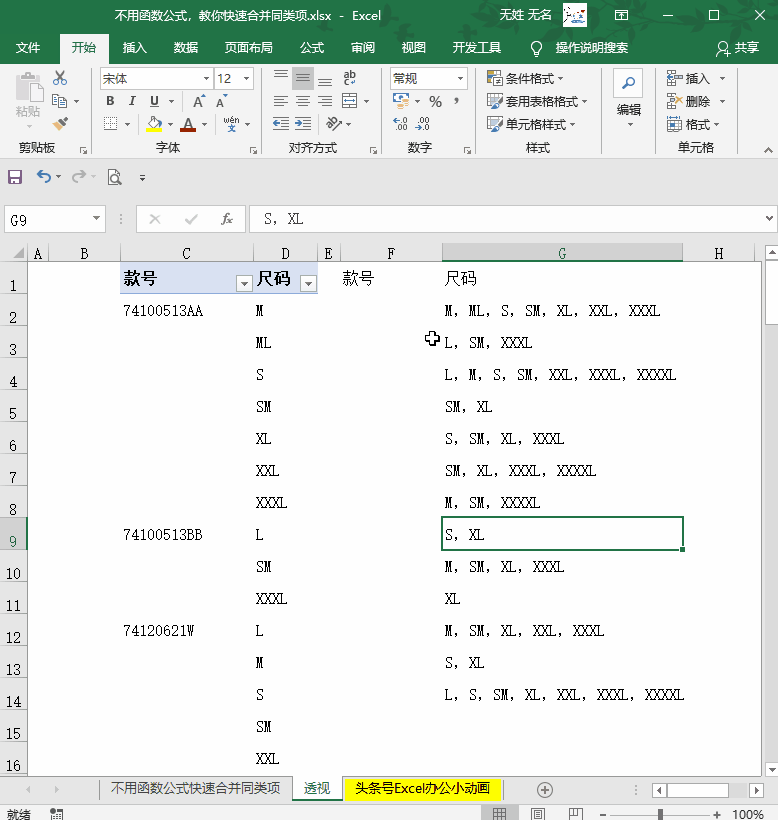Expand the Name Box dropdown
Image resolution: width=778 pixels, height=820 pixels.
tap(96, 218)
